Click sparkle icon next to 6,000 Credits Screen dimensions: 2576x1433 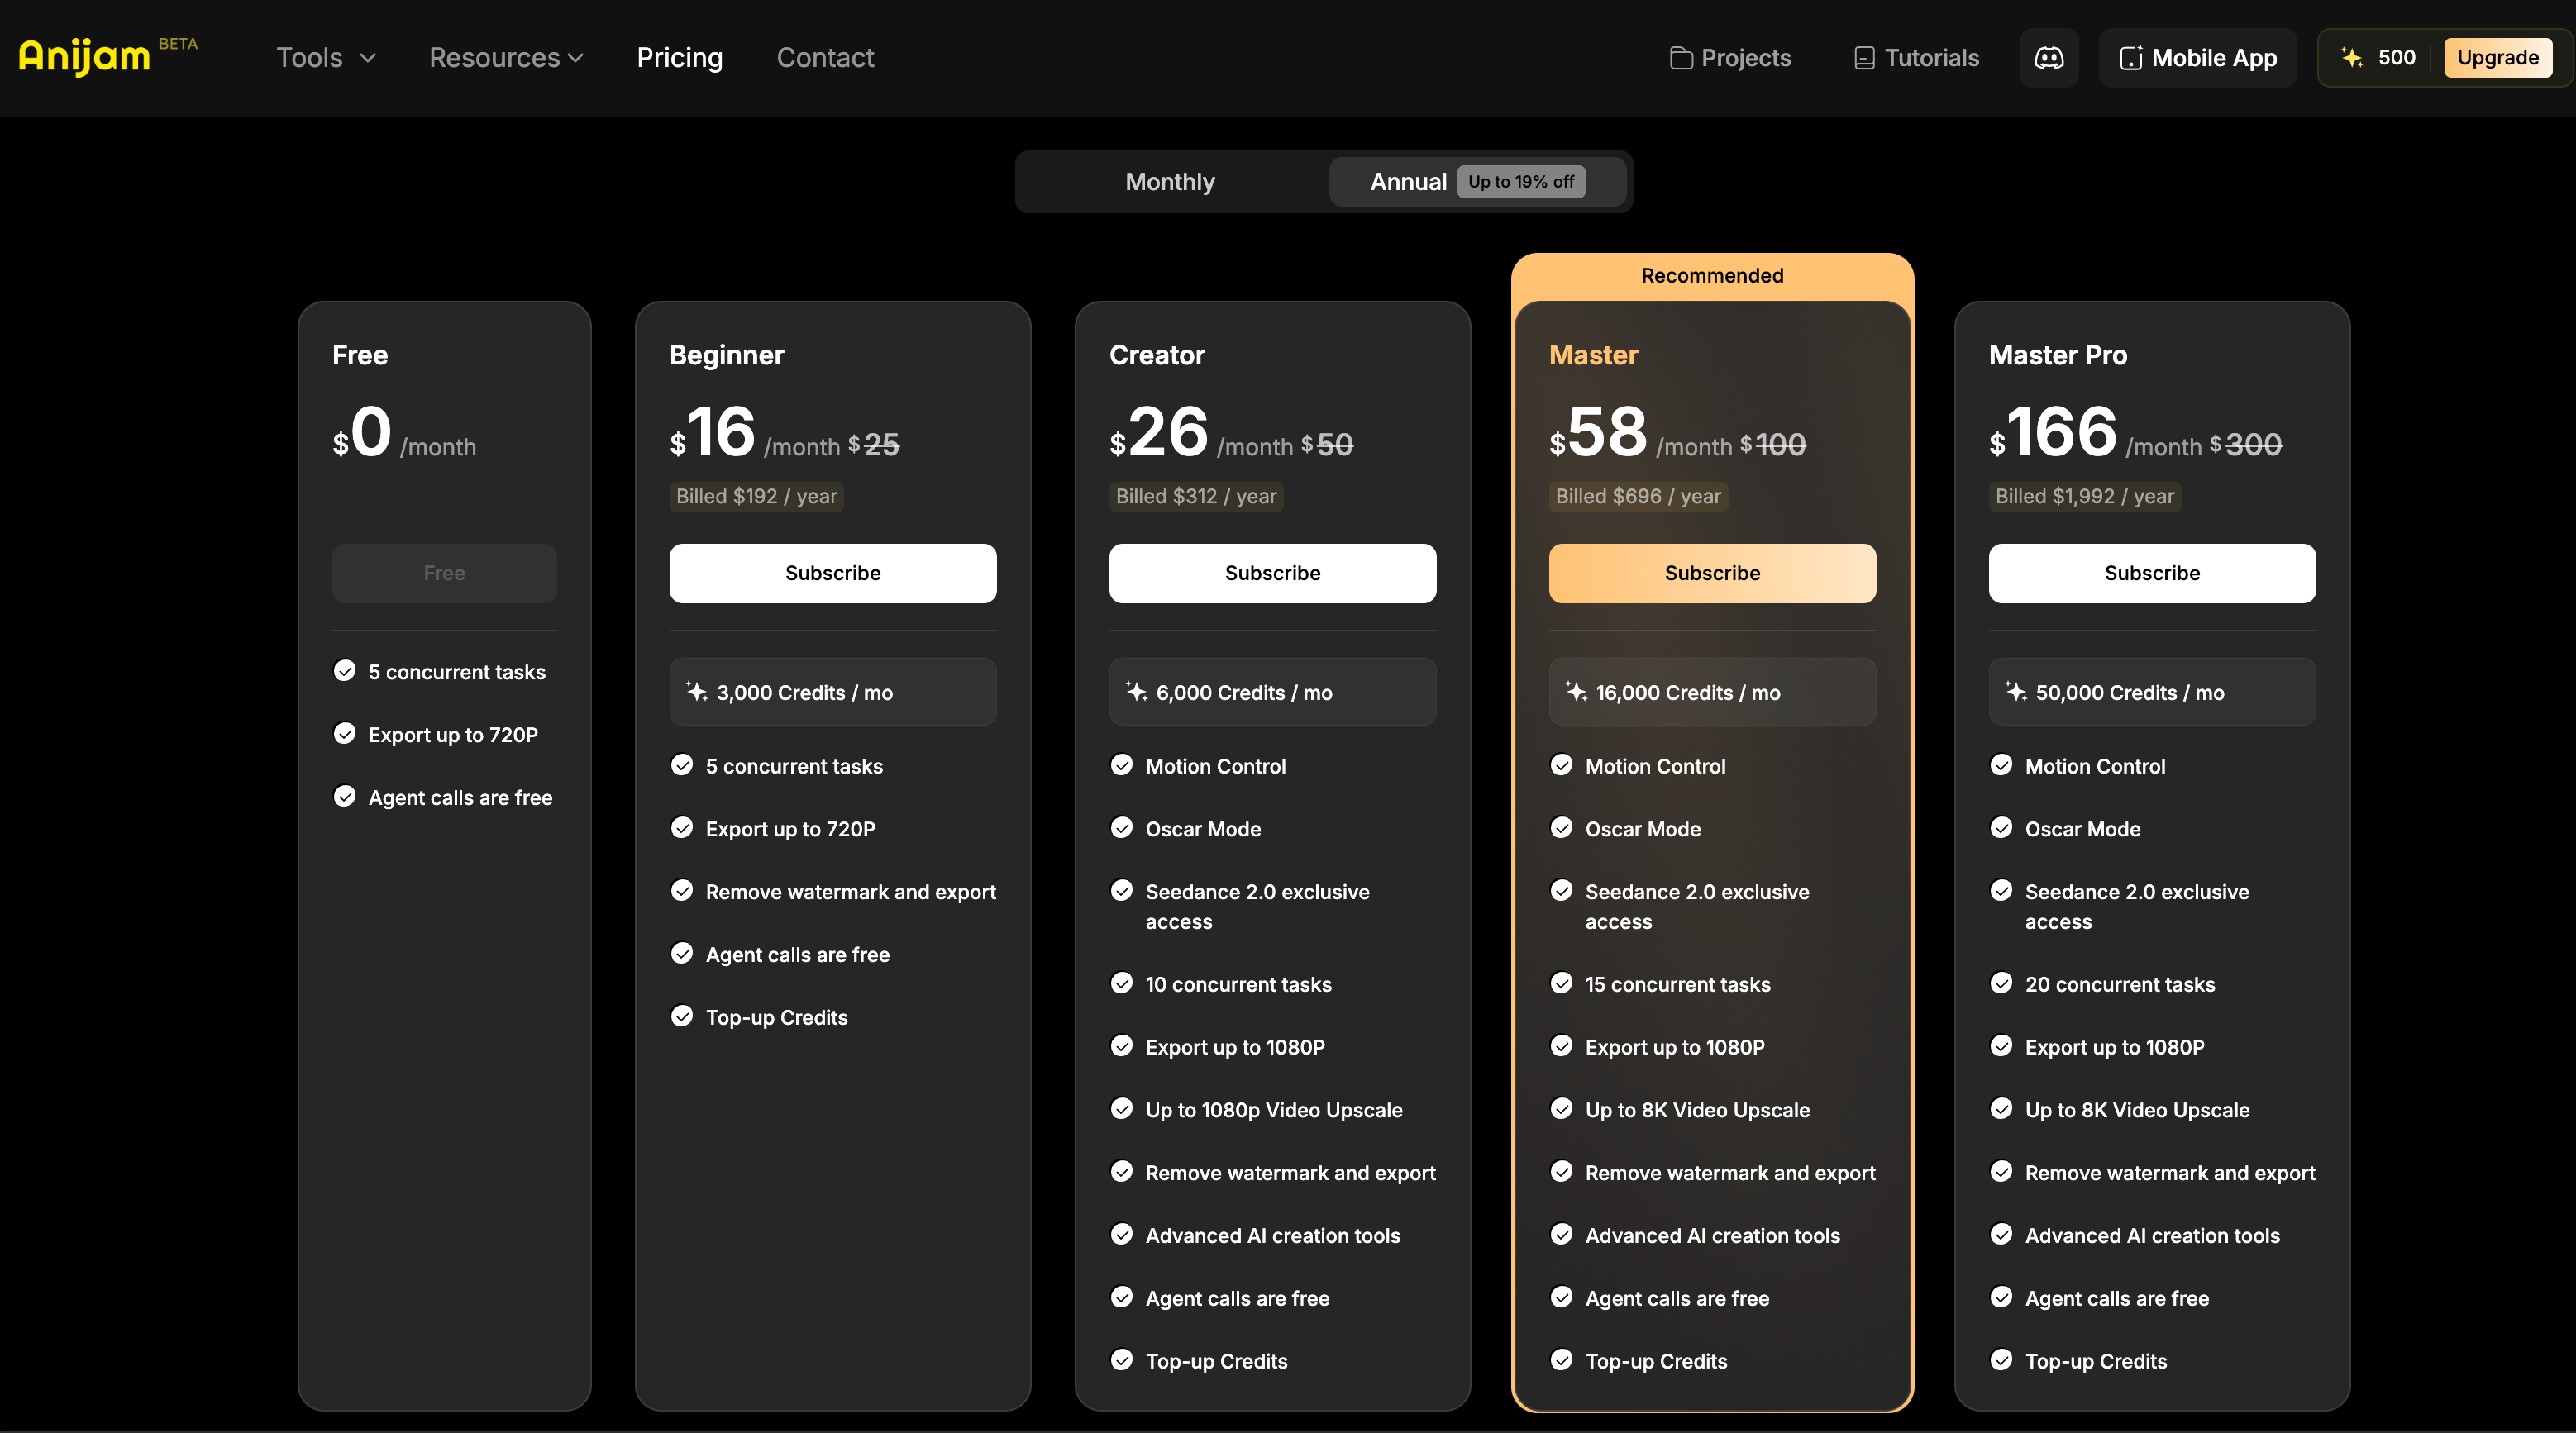click(x=1136, y=691)
